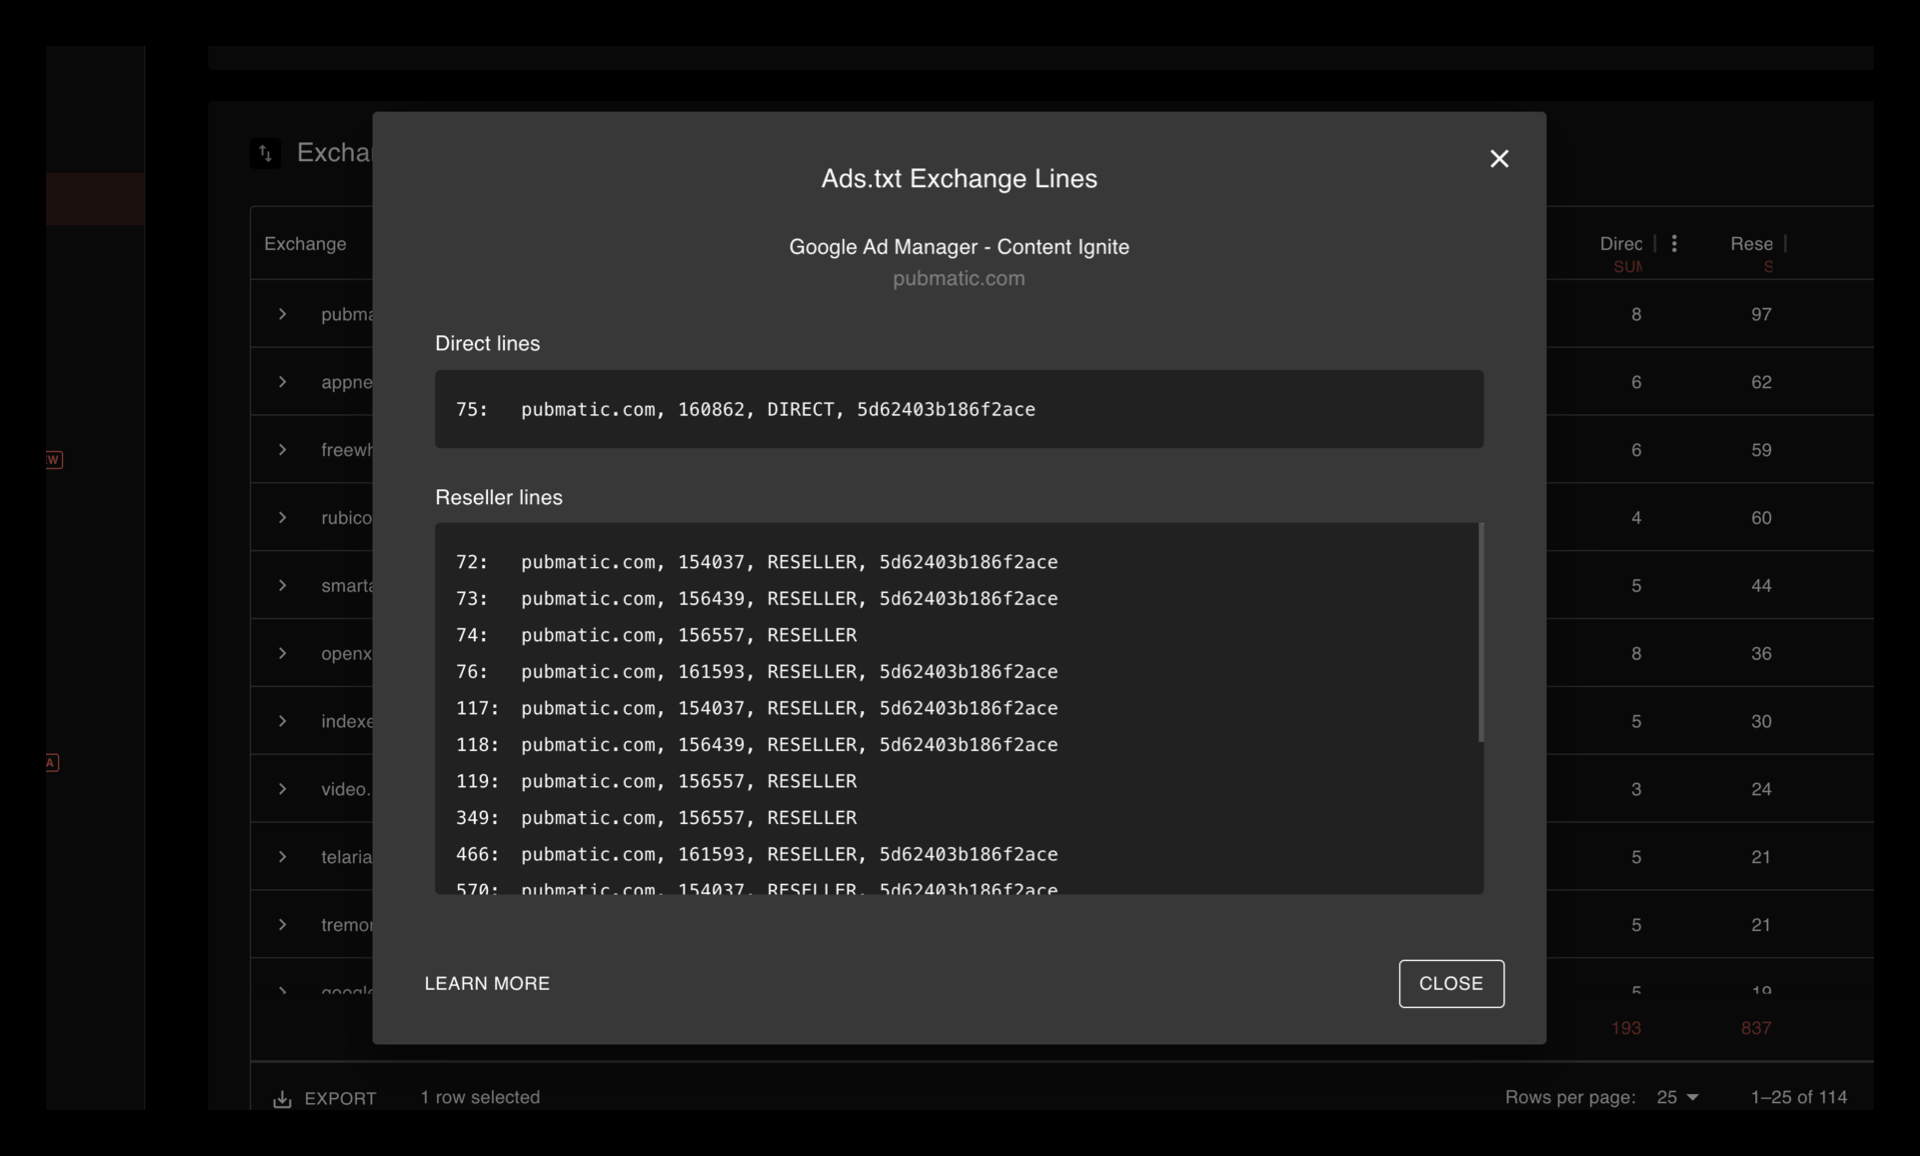Click reseller count 60 in table
Image resolution: width=1920 pixels, height=1156 pixels.
pos(1761,518)
